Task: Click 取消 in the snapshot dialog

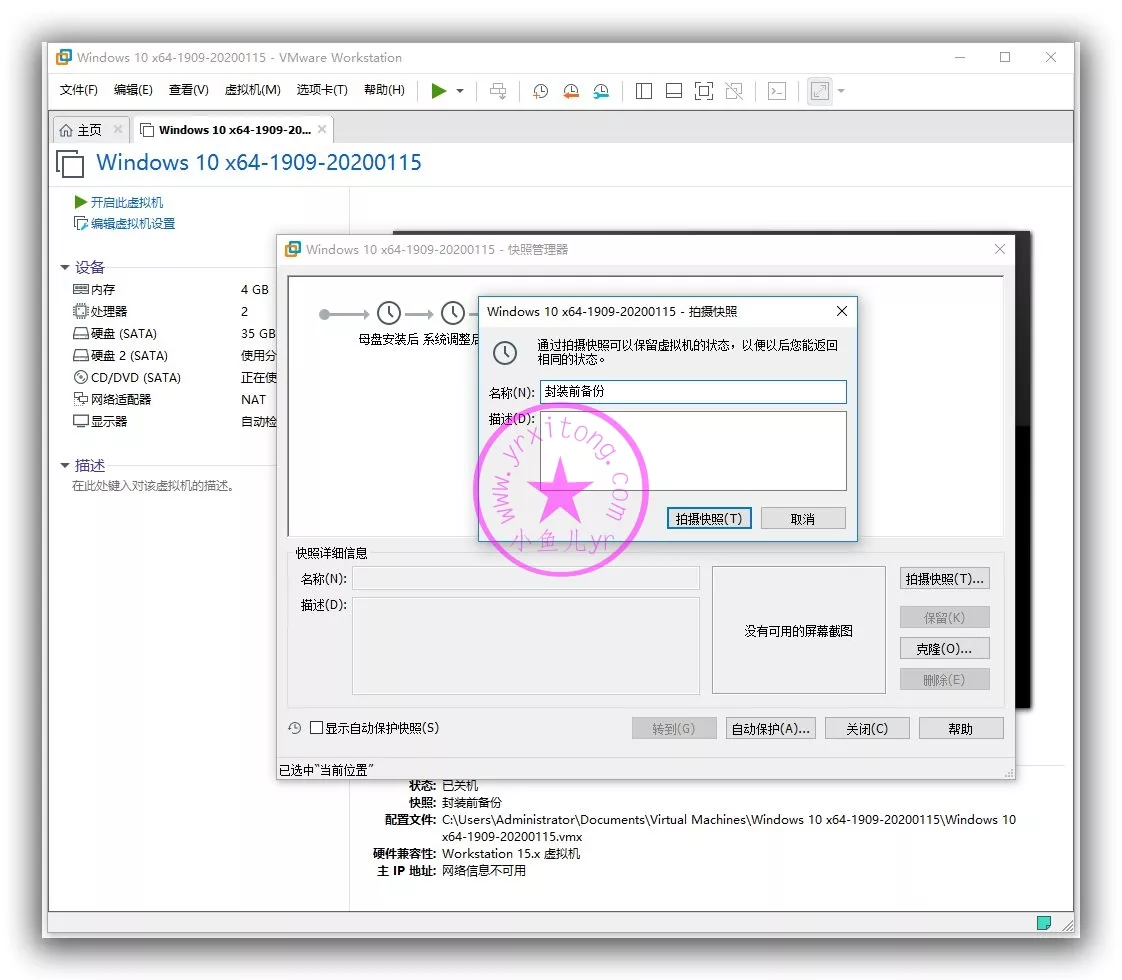Action: coord(802,518)
